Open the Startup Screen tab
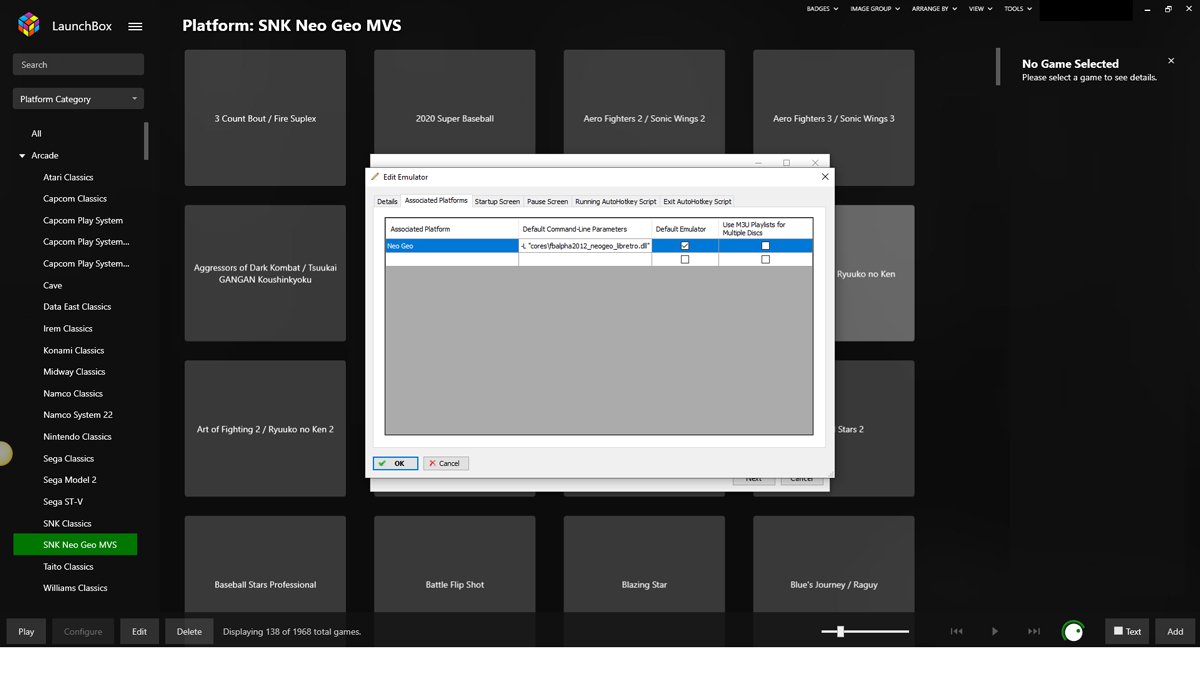 click(497, 201)
